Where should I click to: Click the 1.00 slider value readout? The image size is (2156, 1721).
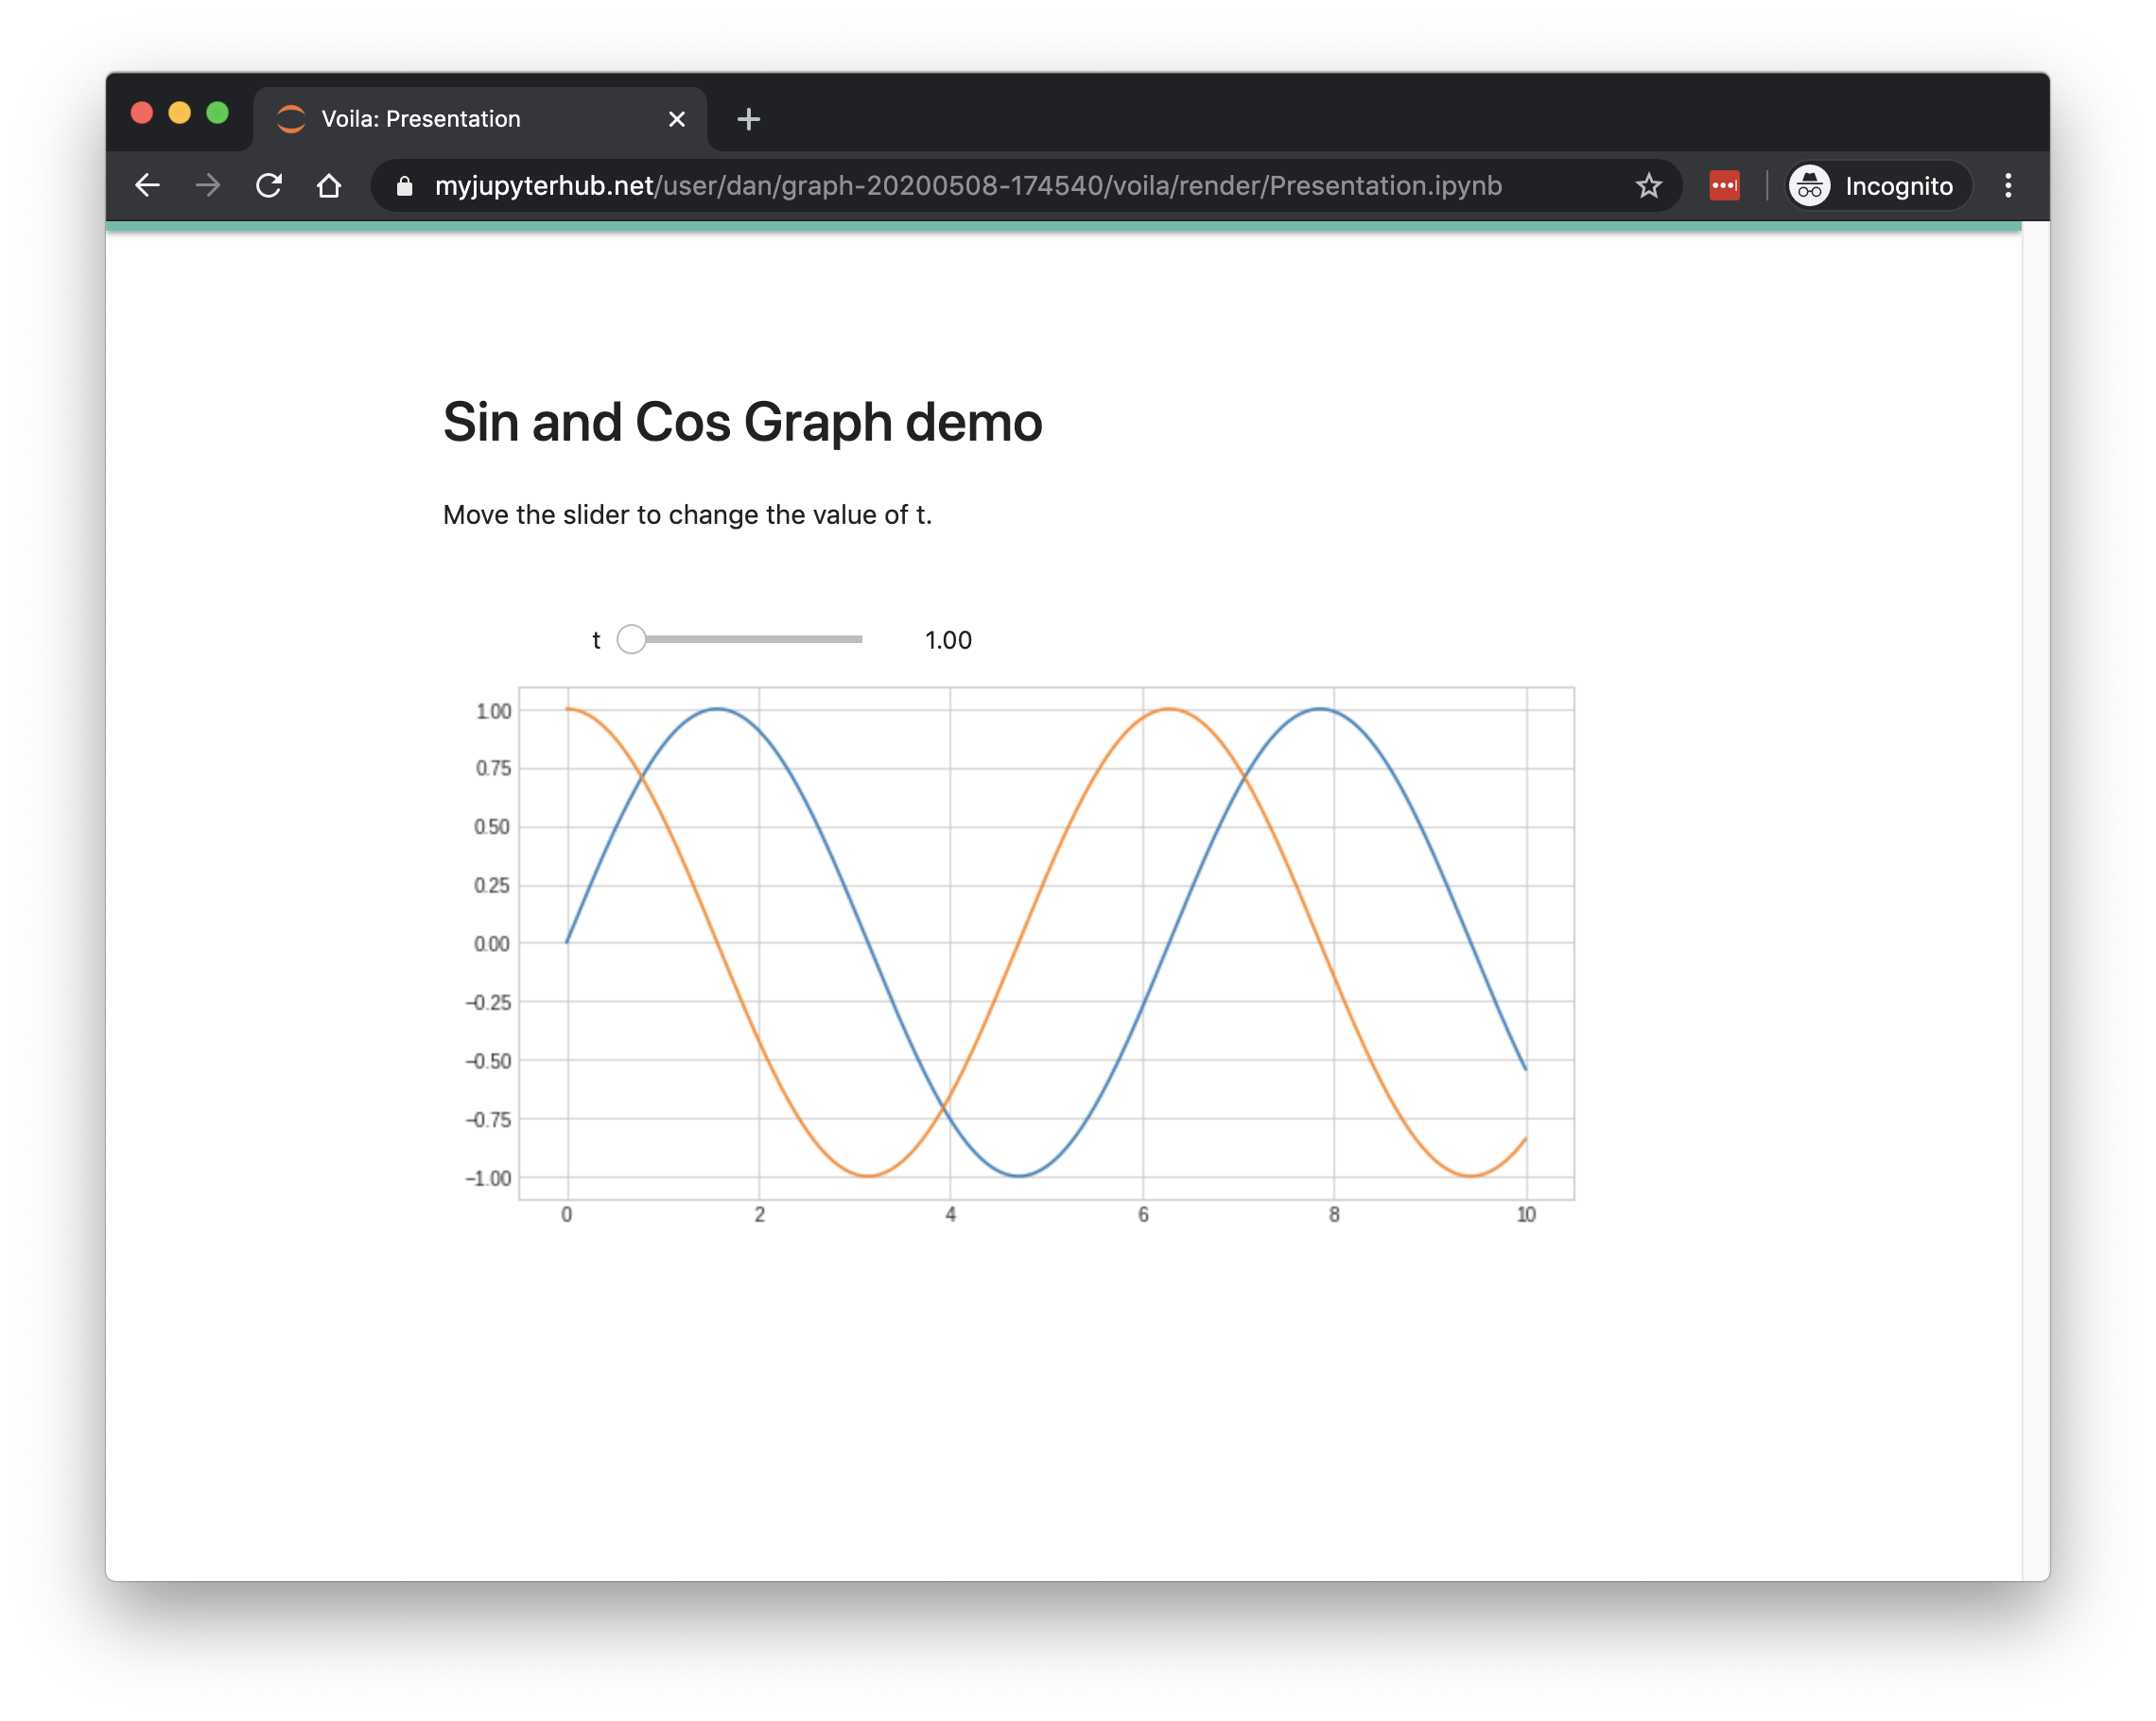click(x=947, y=640)
